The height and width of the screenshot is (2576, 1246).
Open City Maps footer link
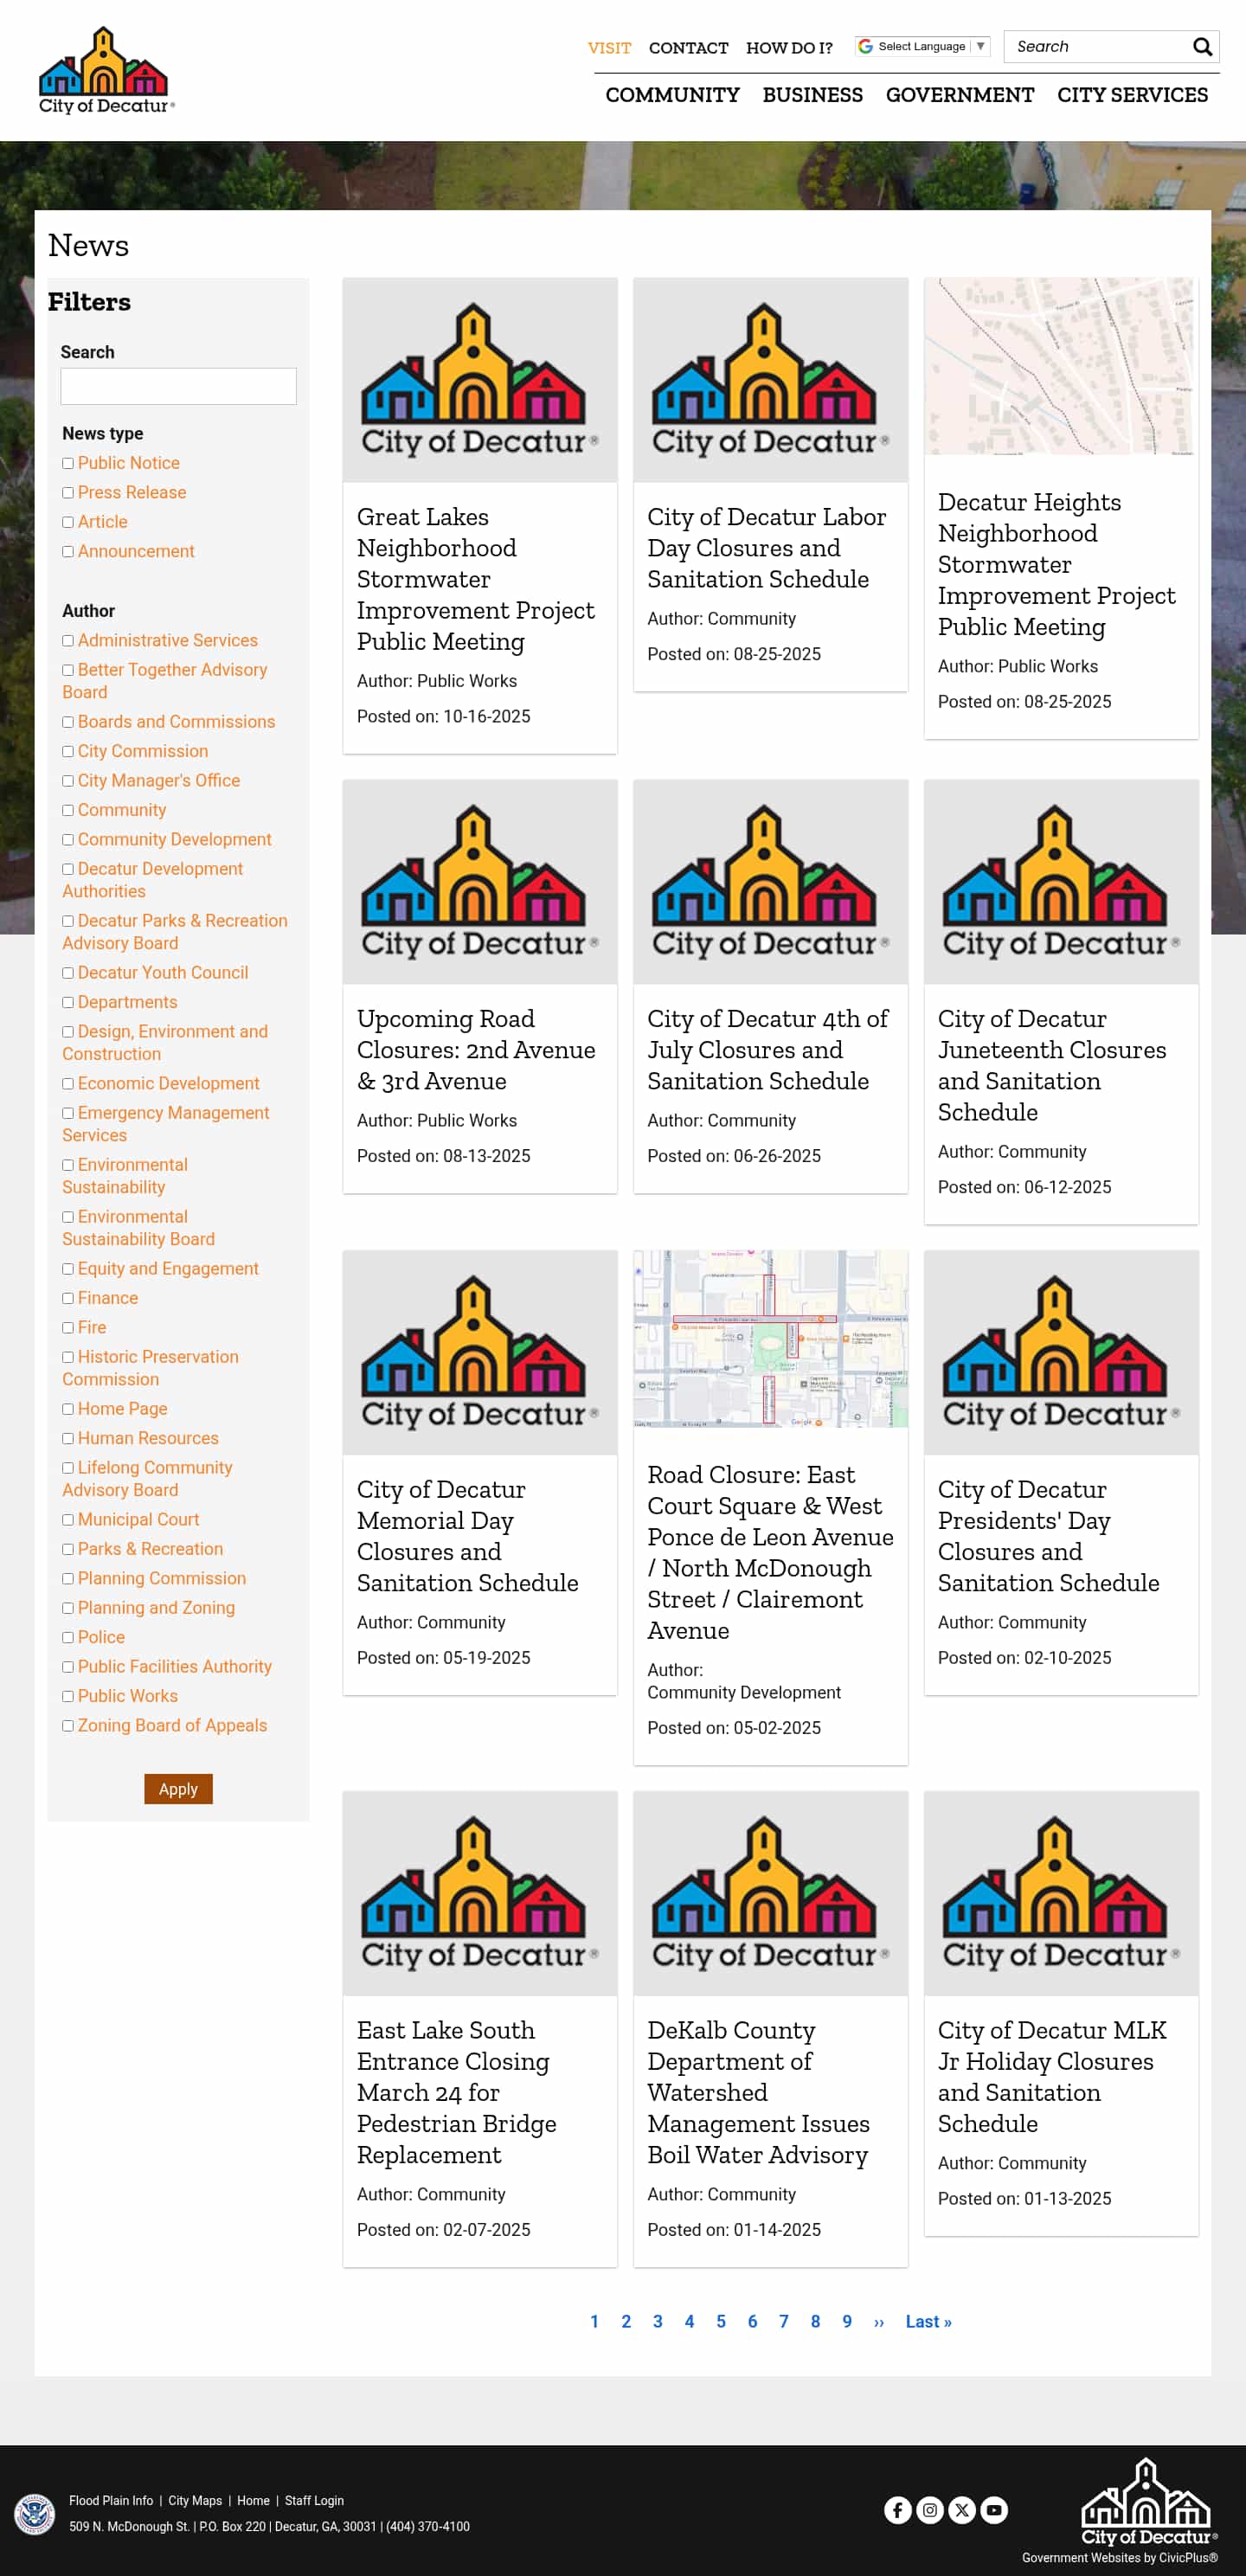pyautogui.click(x=195, y=2501)
